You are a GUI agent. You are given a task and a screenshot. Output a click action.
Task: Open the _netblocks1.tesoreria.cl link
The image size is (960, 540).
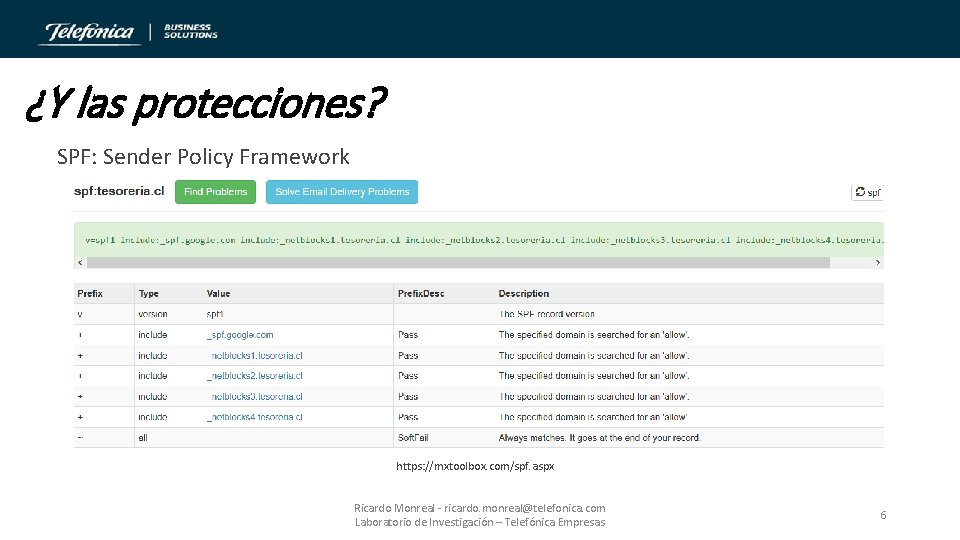tap(255, 356)
